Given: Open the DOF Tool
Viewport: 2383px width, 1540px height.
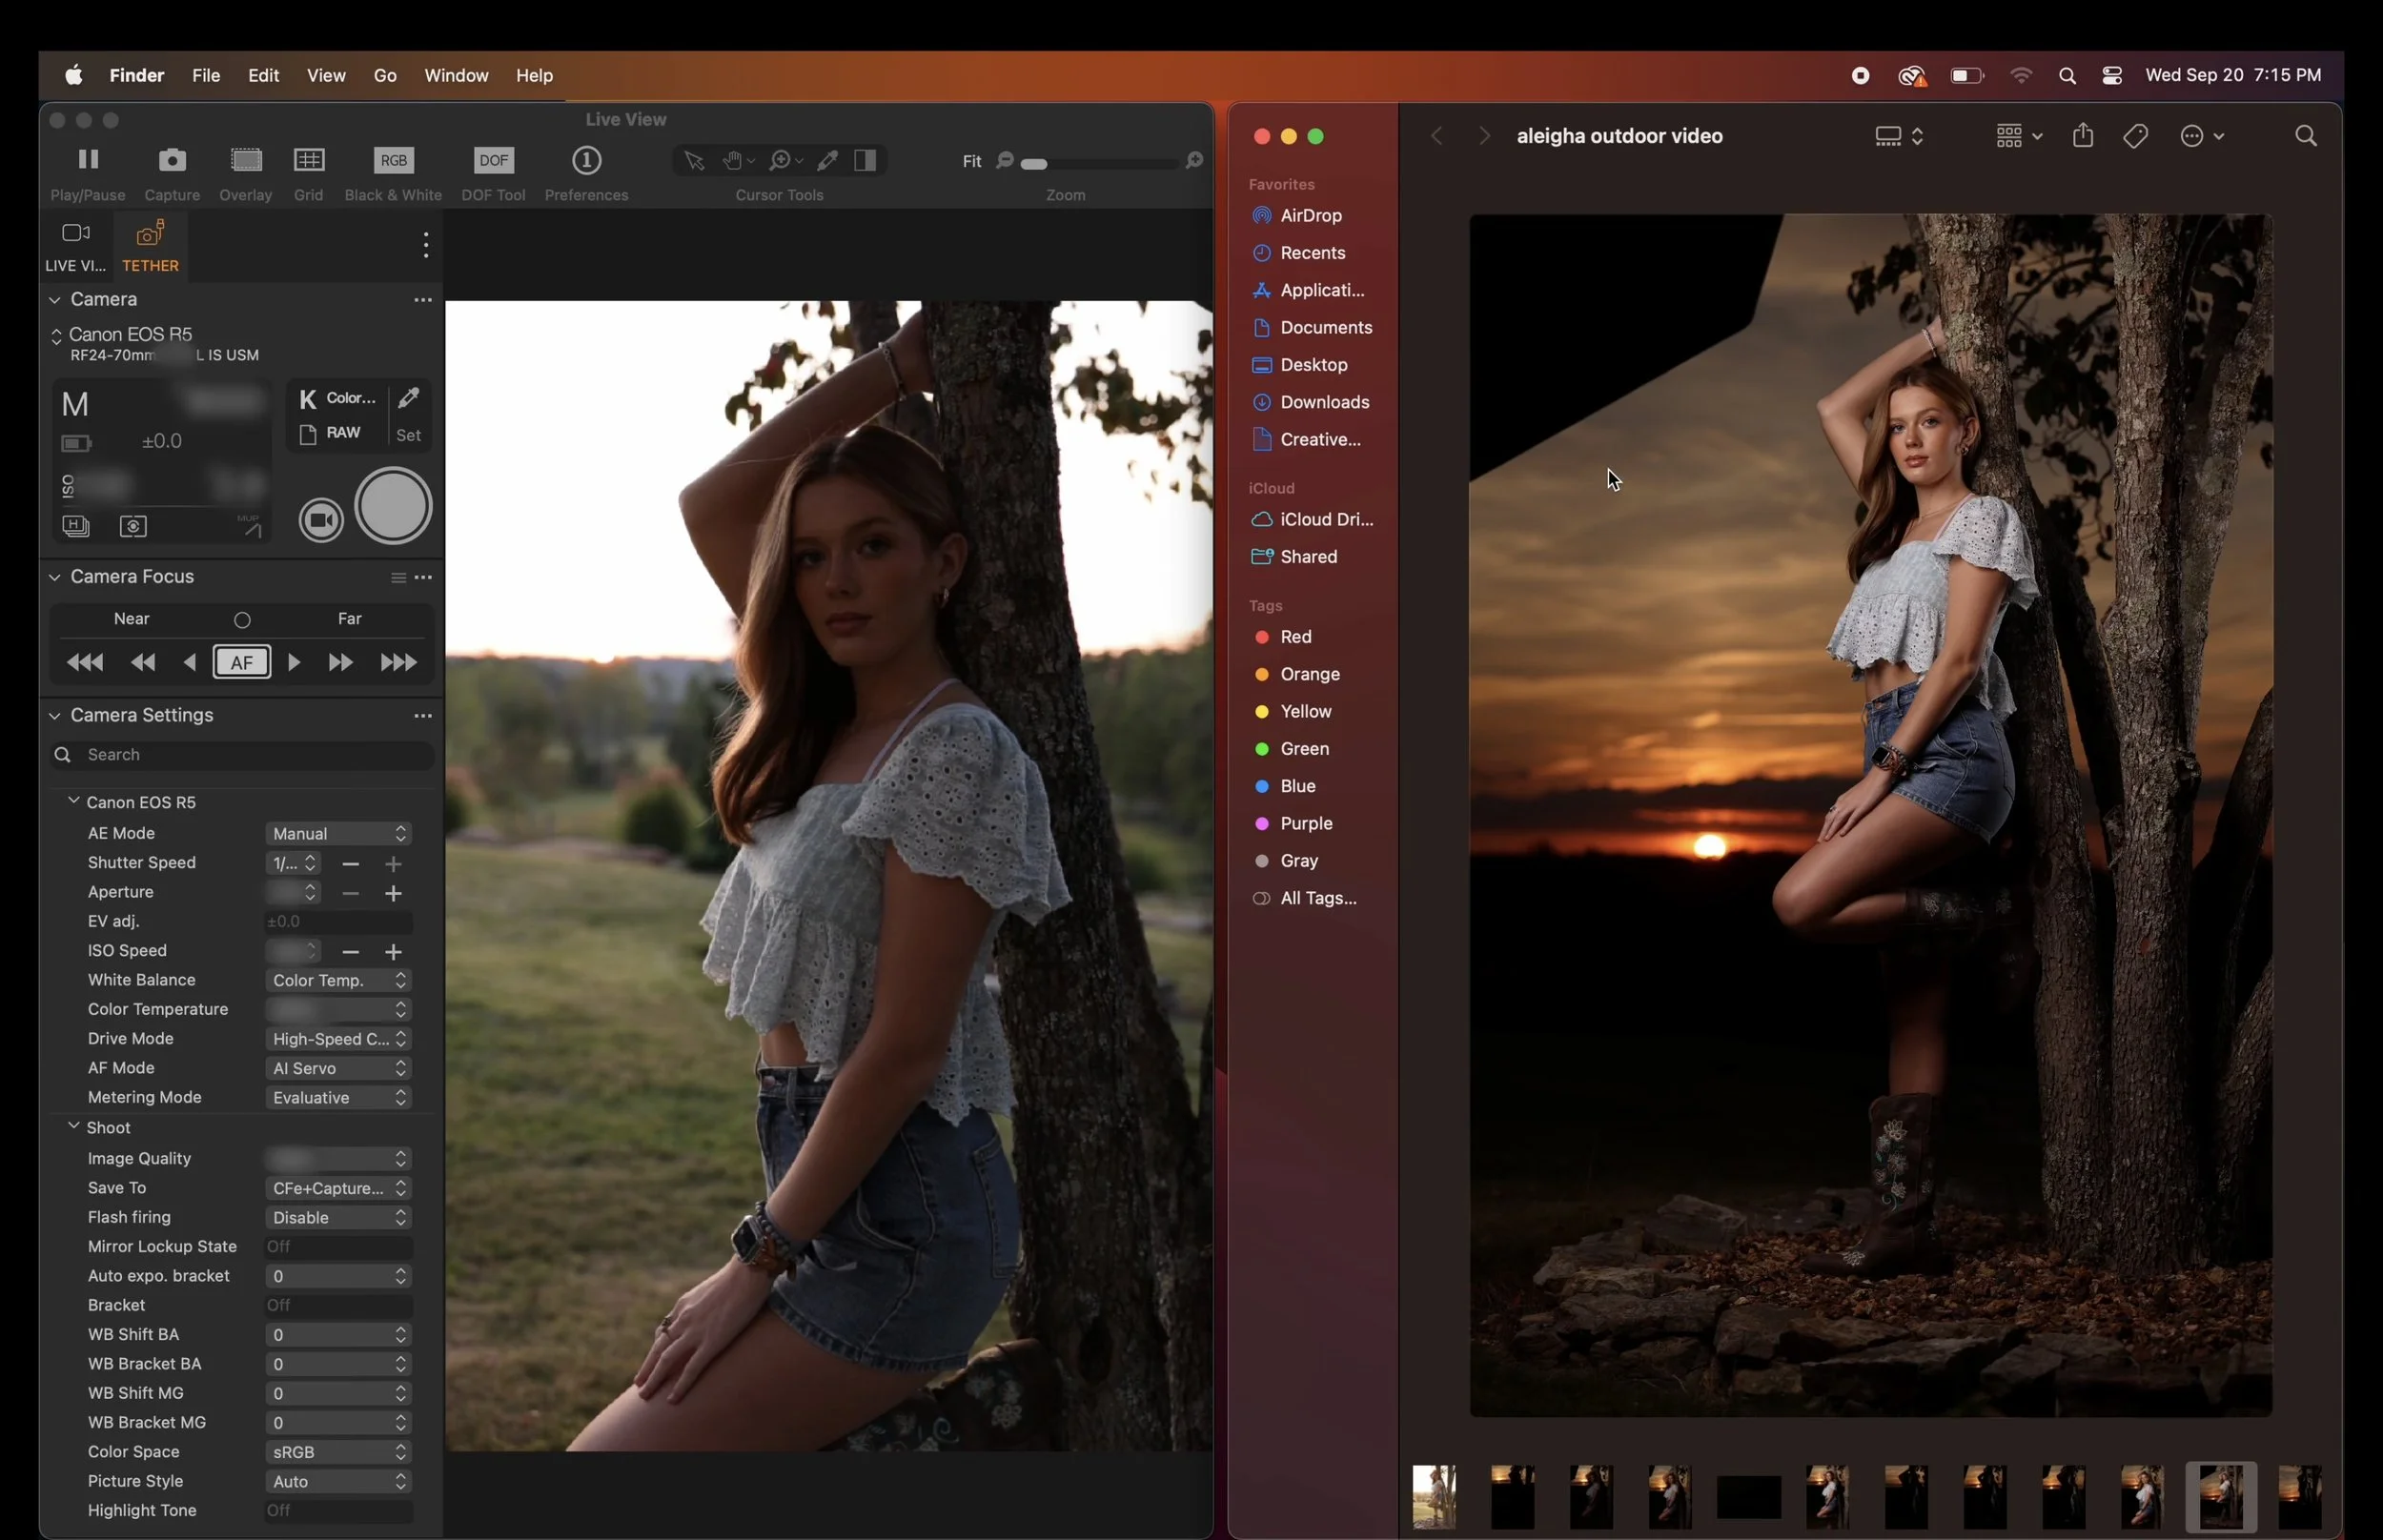Looking at the screenshot, I should pyautogui.click(x=493, y=160).
